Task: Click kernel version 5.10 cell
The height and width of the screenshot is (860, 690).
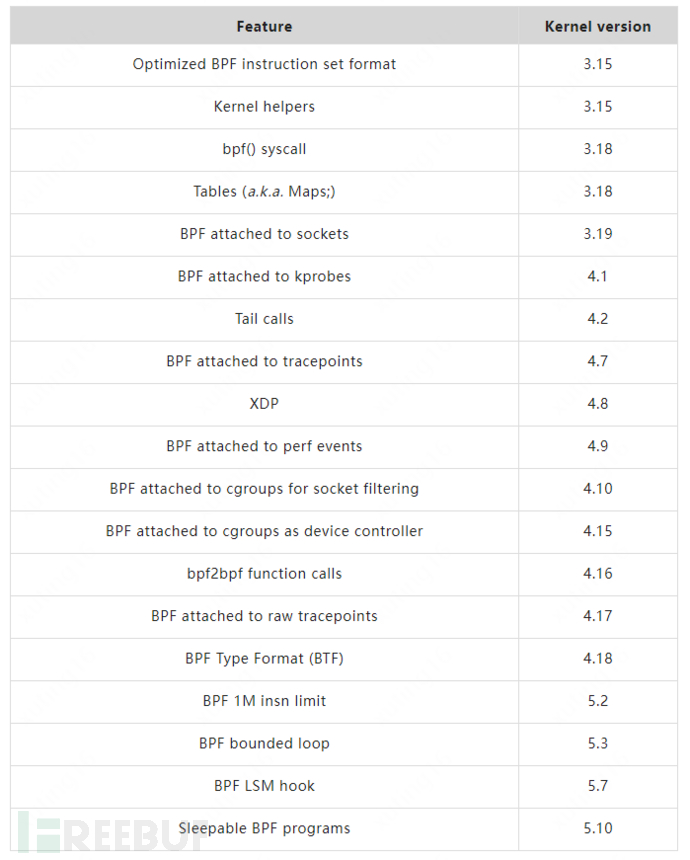Action: point(597,829)
